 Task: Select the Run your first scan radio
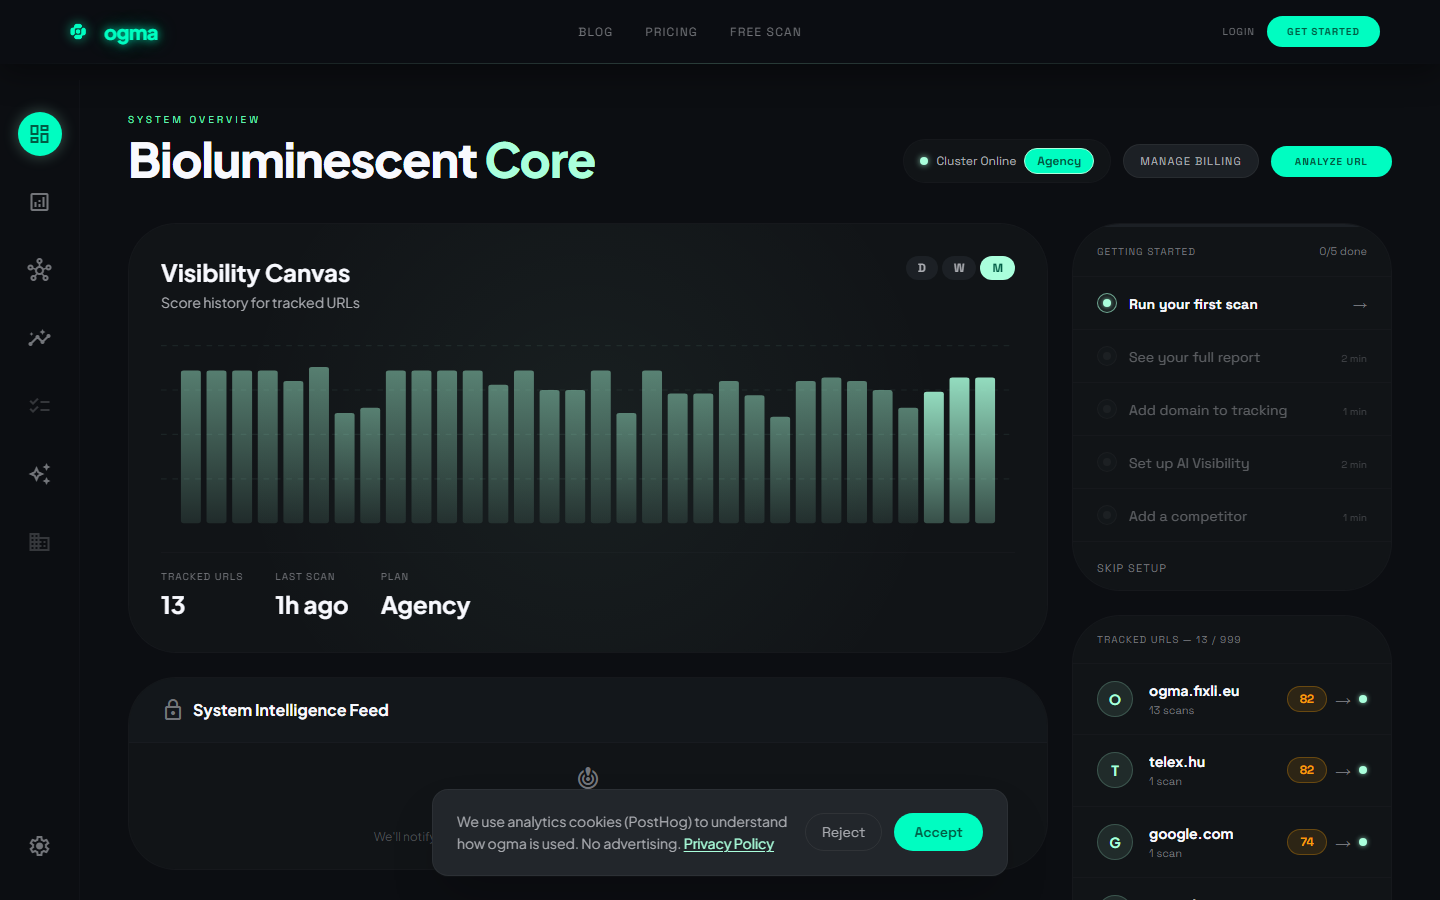[1107, 303]
